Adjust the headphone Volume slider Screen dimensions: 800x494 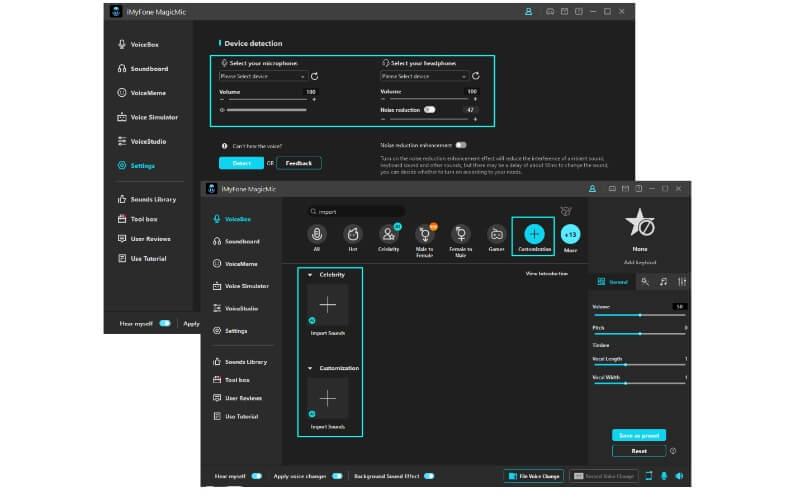429,99
